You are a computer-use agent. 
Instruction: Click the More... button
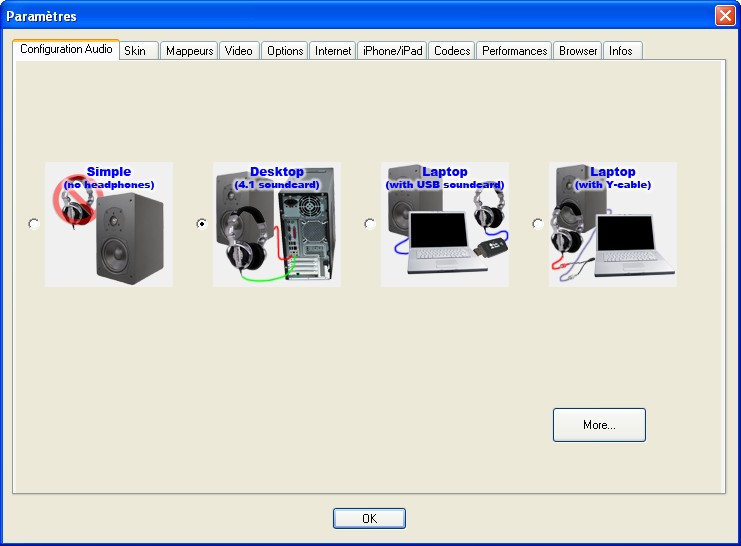(x=599, y=425)
